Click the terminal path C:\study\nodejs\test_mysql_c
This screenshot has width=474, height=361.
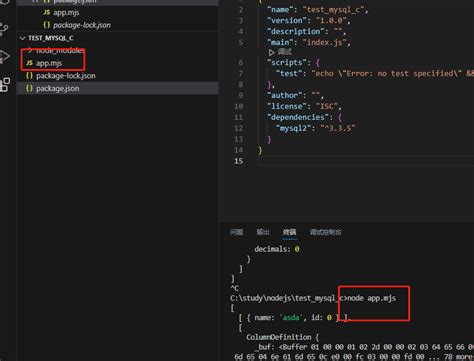tap(287, 298)
